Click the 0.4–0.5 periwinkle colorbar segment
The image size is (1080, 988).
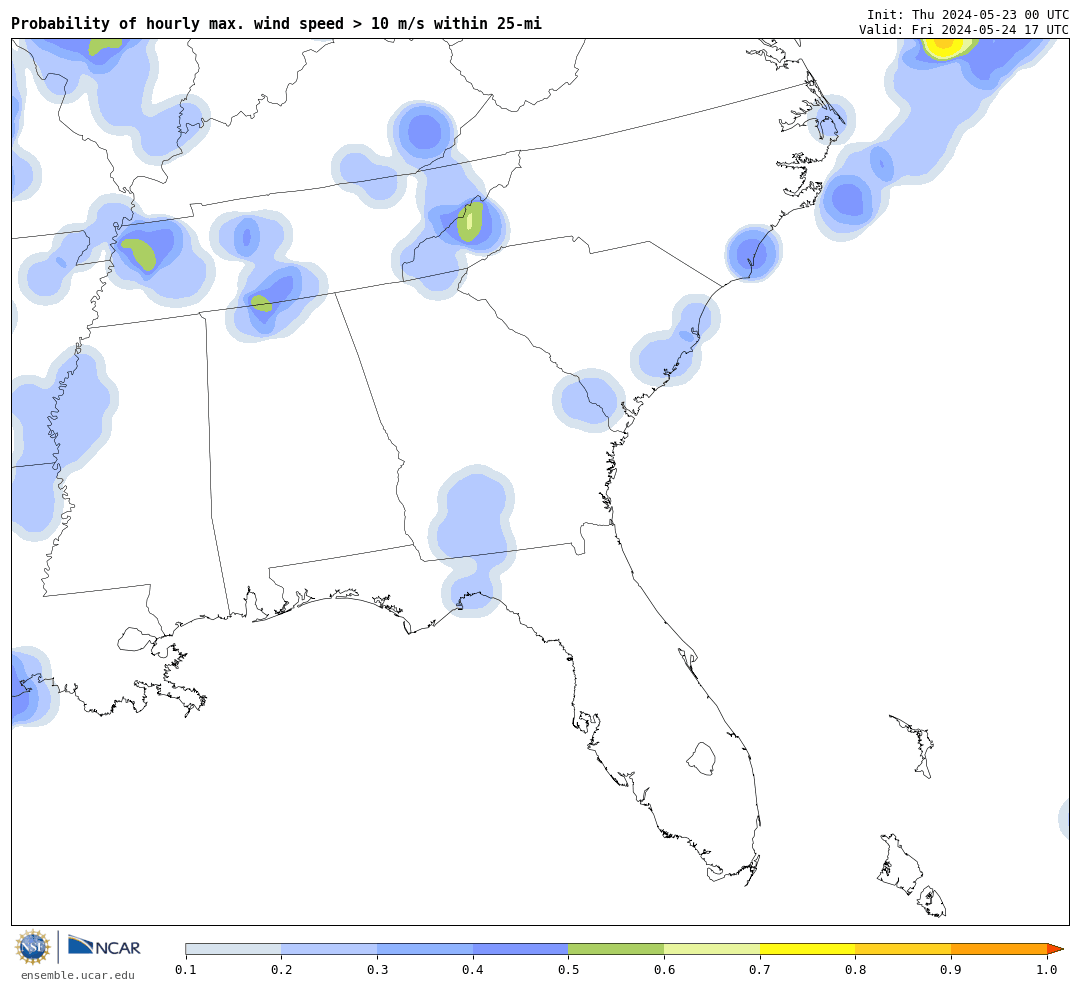click(521, 949)
